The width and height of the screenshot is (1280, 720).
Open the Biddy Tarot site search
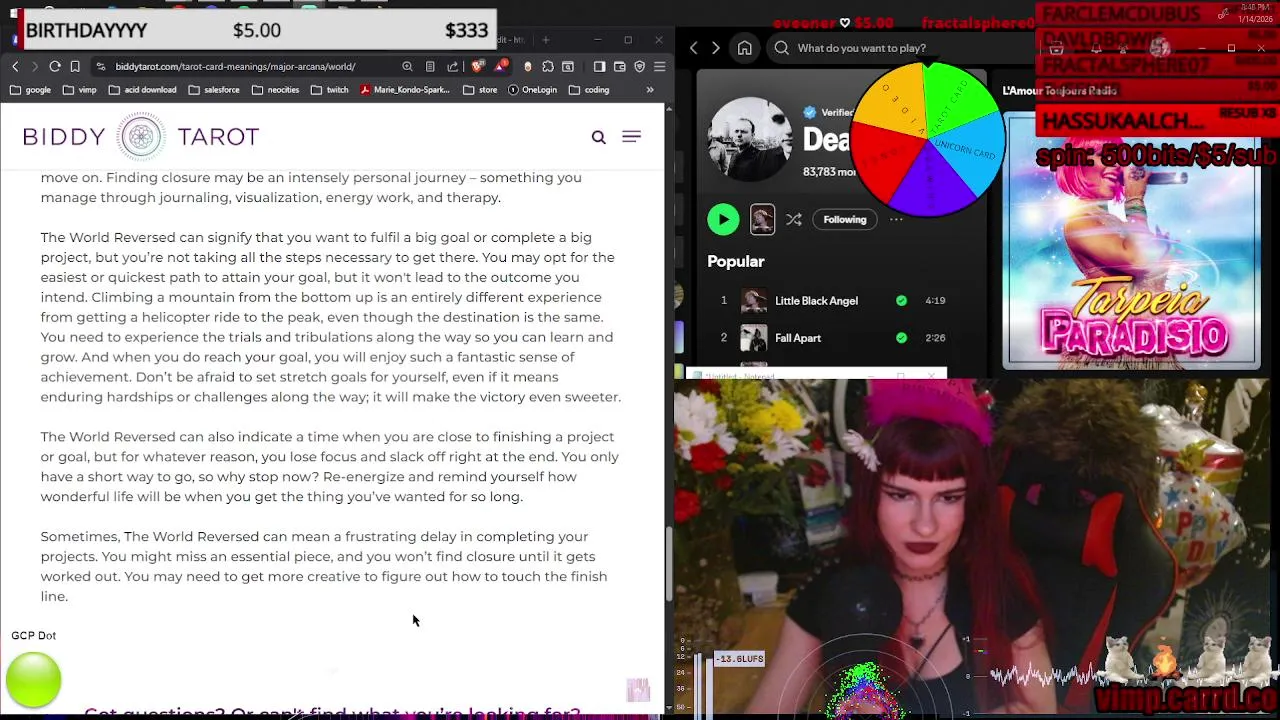(x=598, y=137)
